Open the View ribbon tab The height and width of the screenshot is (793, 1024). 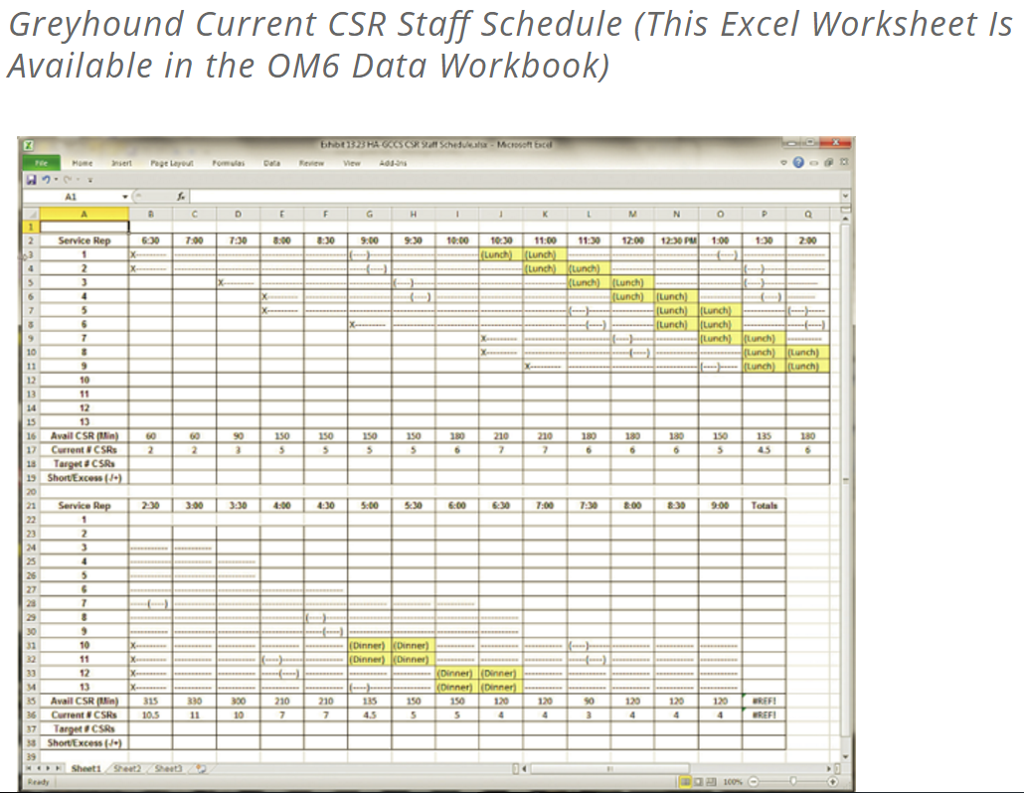pyautogui.click(x=352, y=163)
